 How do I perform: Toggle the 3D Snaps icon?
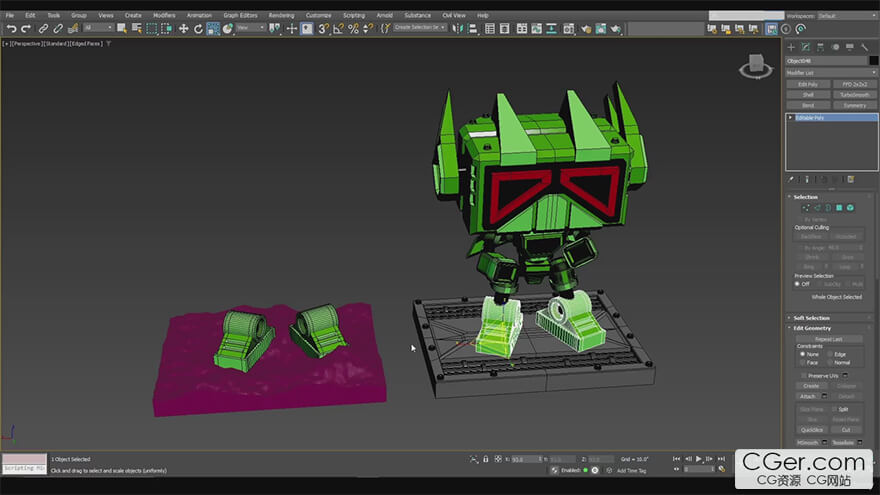pos(323,28)
